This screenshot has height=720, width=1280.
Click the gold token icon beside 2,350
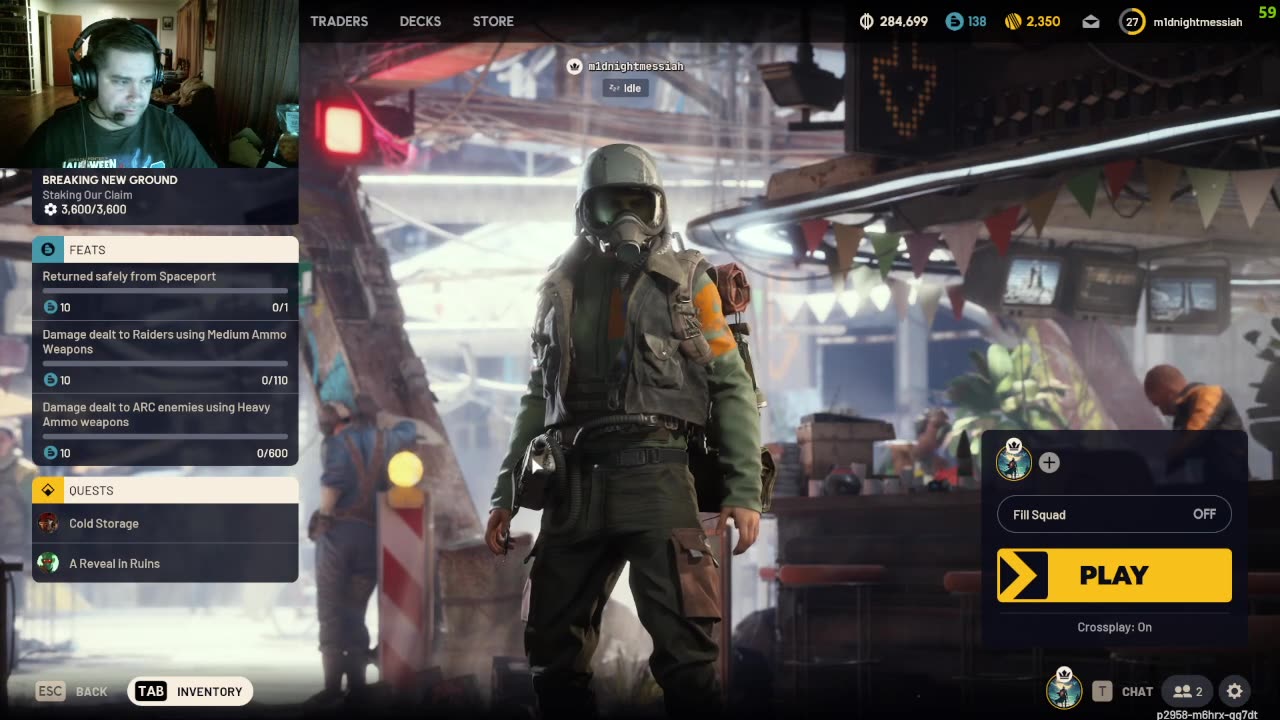coord(1013,21)
